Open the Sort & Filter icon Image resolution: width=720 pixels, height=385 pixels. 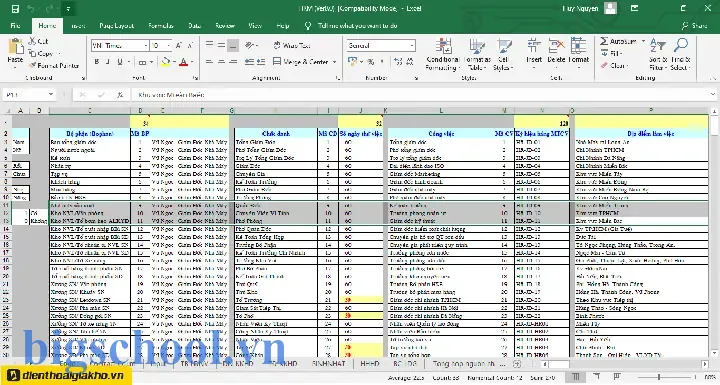click(658, 45)
